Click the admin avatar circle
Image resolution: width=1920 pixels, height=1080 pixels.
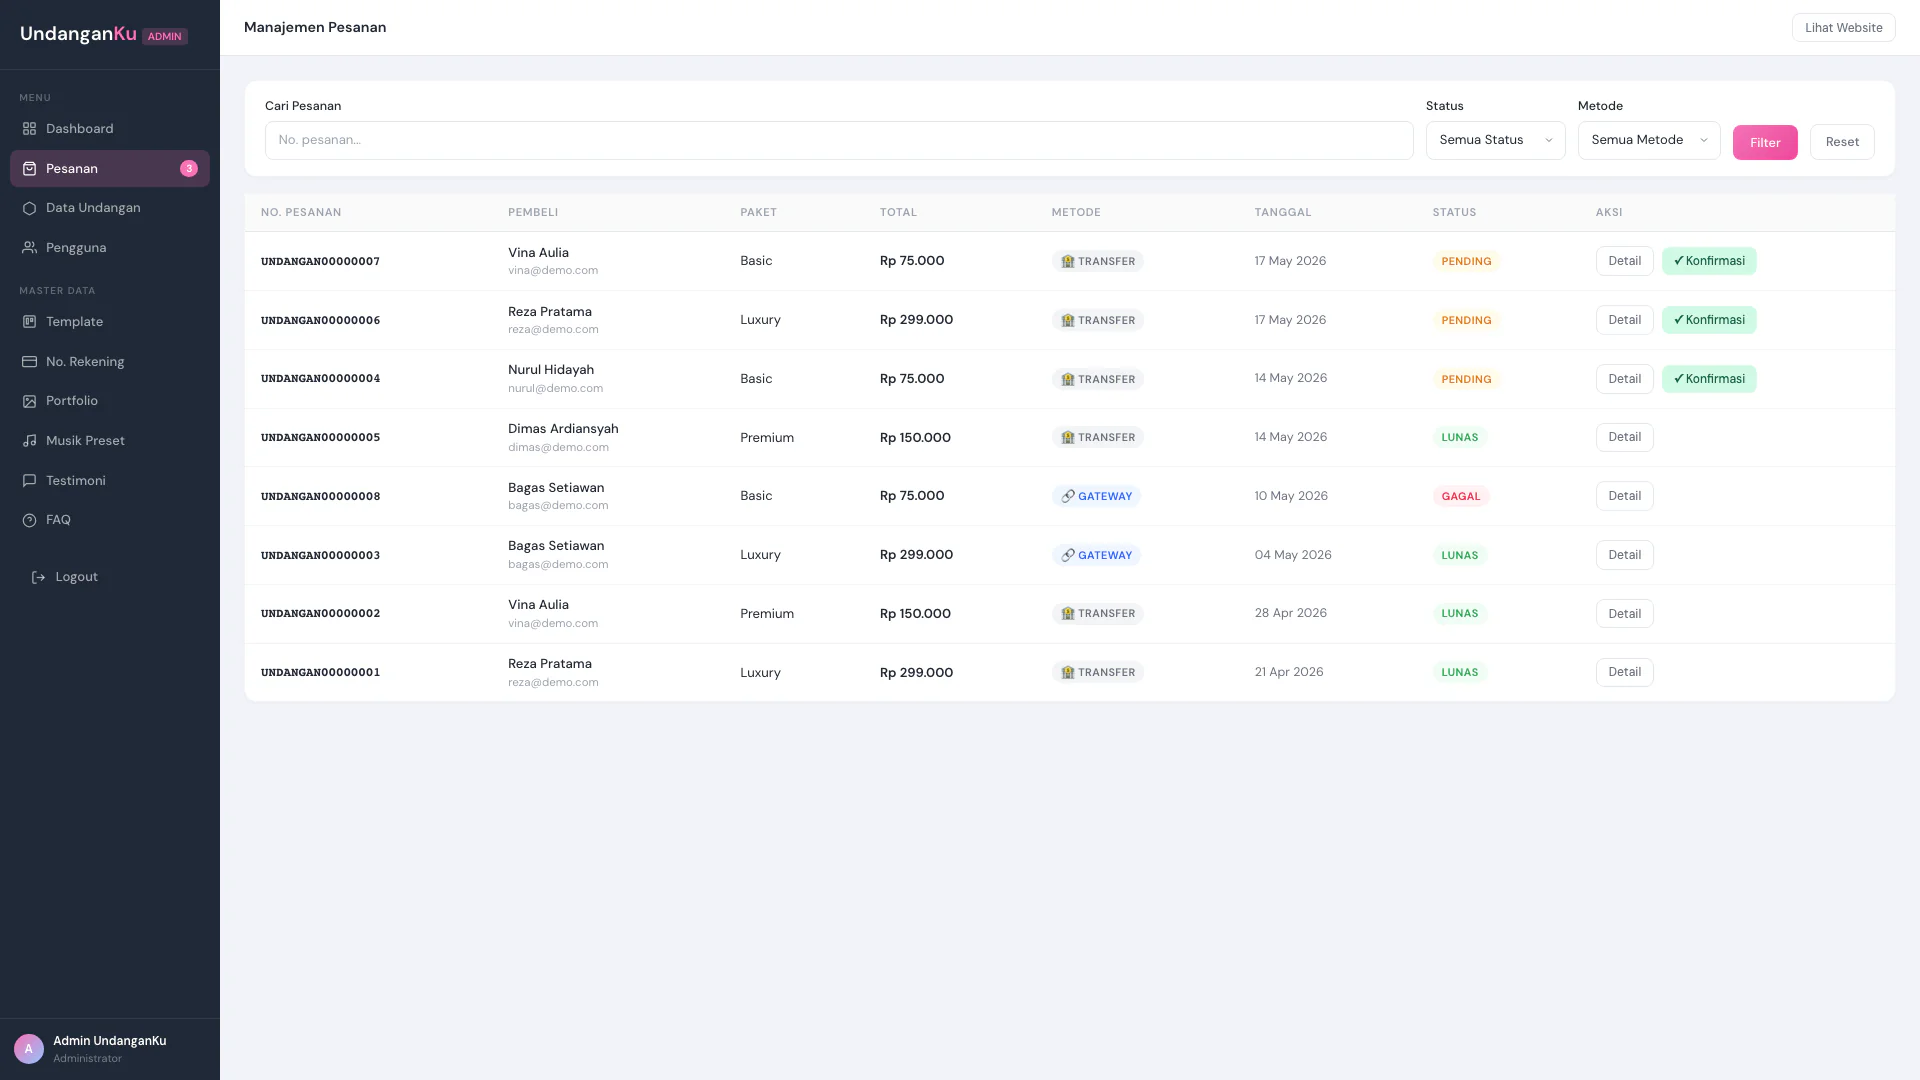click(28, 1049)
